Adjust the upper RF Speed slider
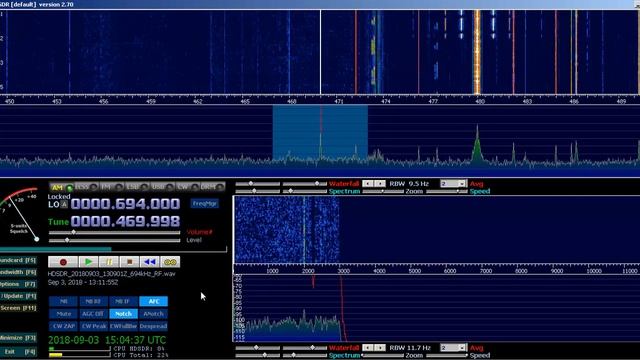 (x=447, y=191)
